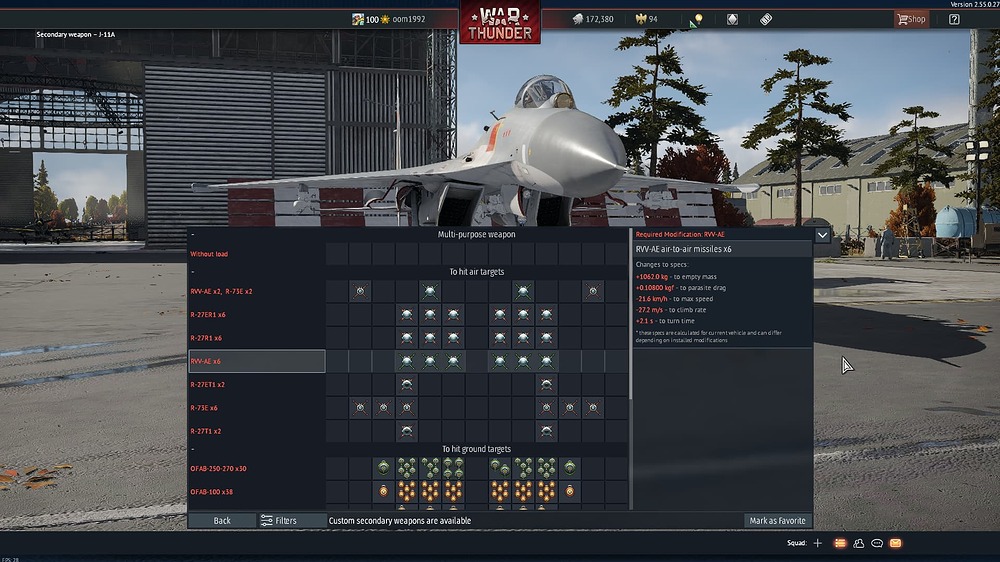
Task: Click the right R-27T1 x2 missile icon
Action: pyautogui.click(x=547, y=431)
